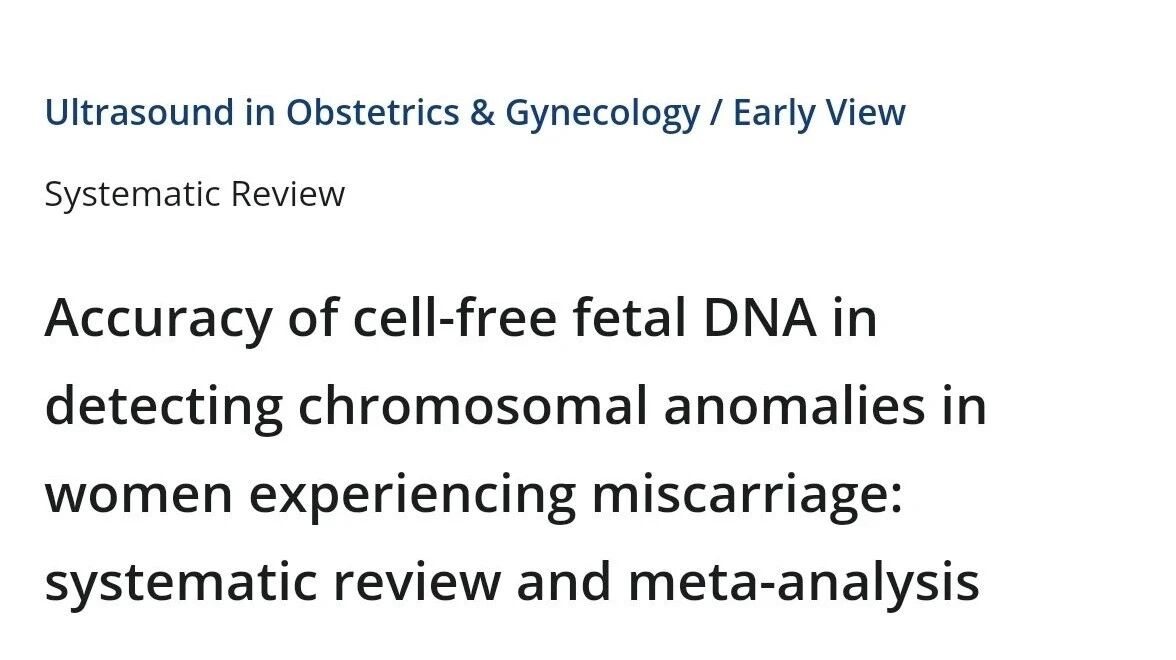The width and height of the screenshot is (1176, 660).
Task: Click "meta-analysis" at the end of the title
Action: click(x=803, y=582)
